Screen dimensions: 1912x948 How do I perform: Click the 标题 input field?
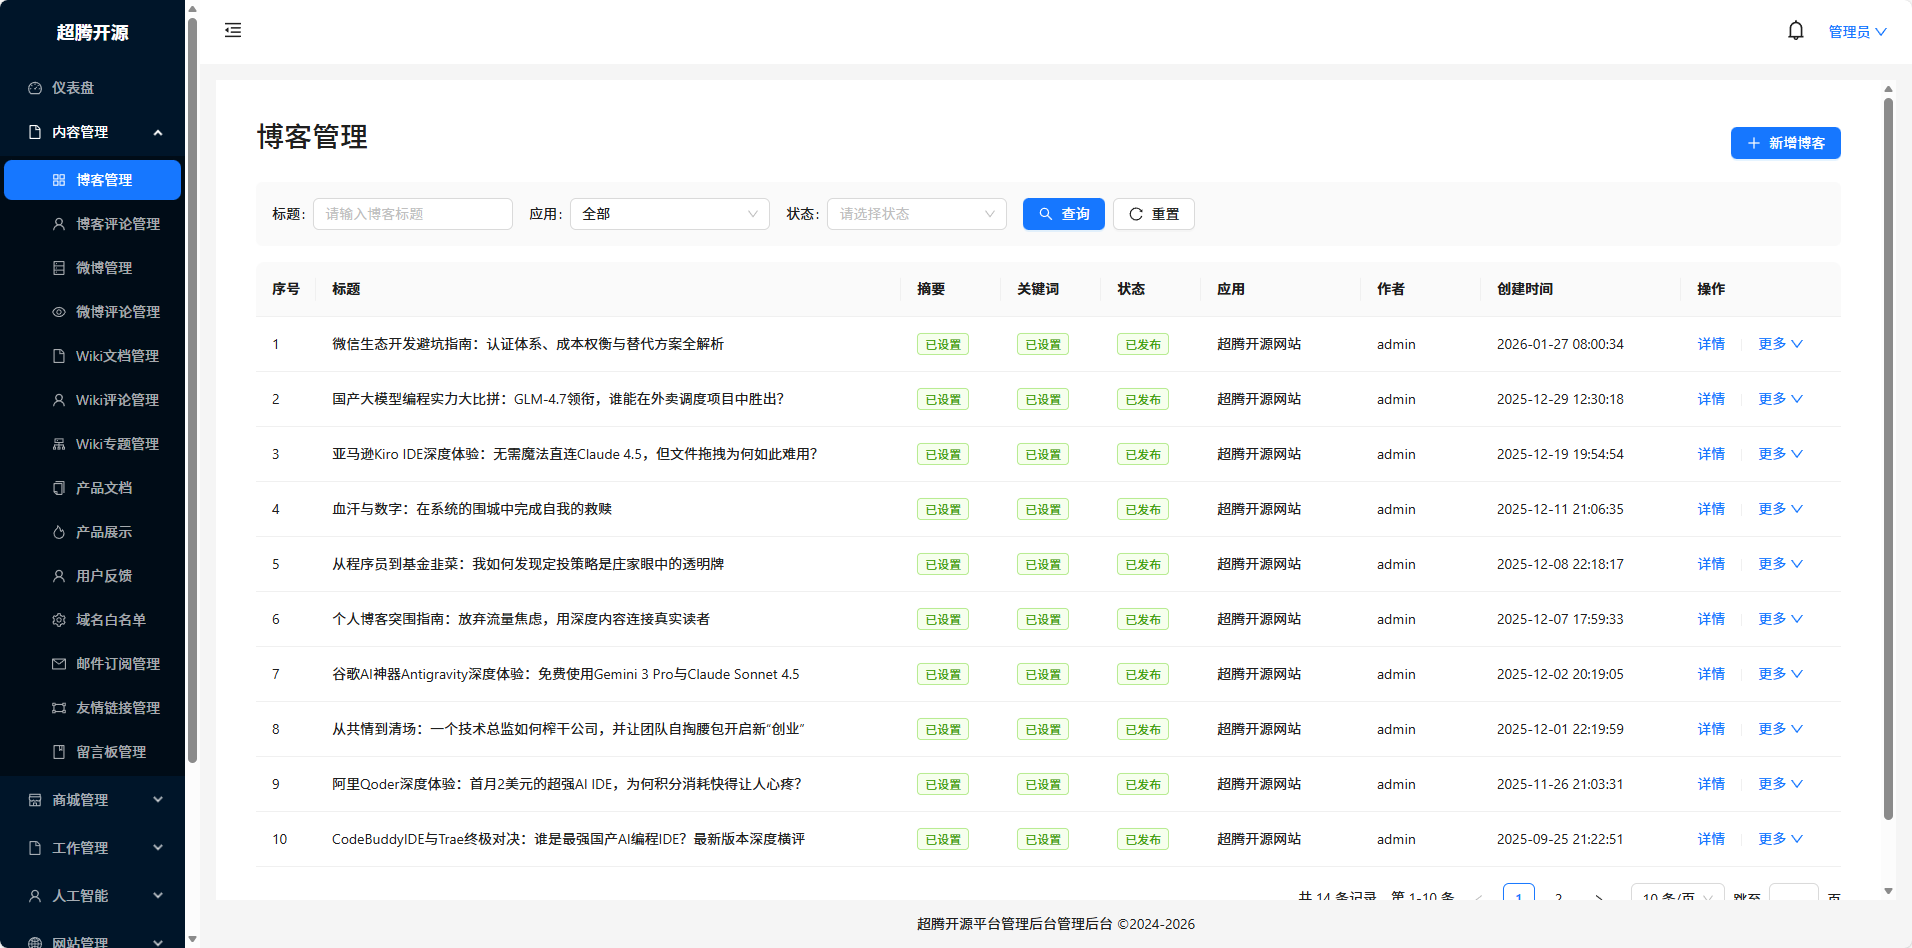(x=412, y=213)
